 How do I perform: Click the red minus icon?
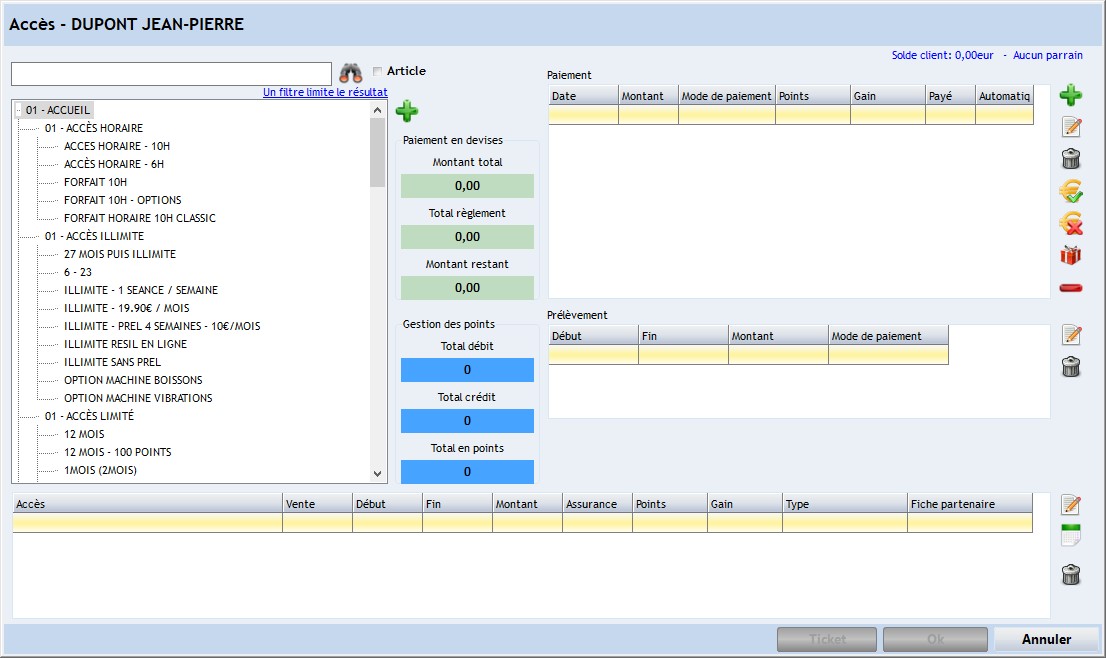click(x=1070, y=288)
